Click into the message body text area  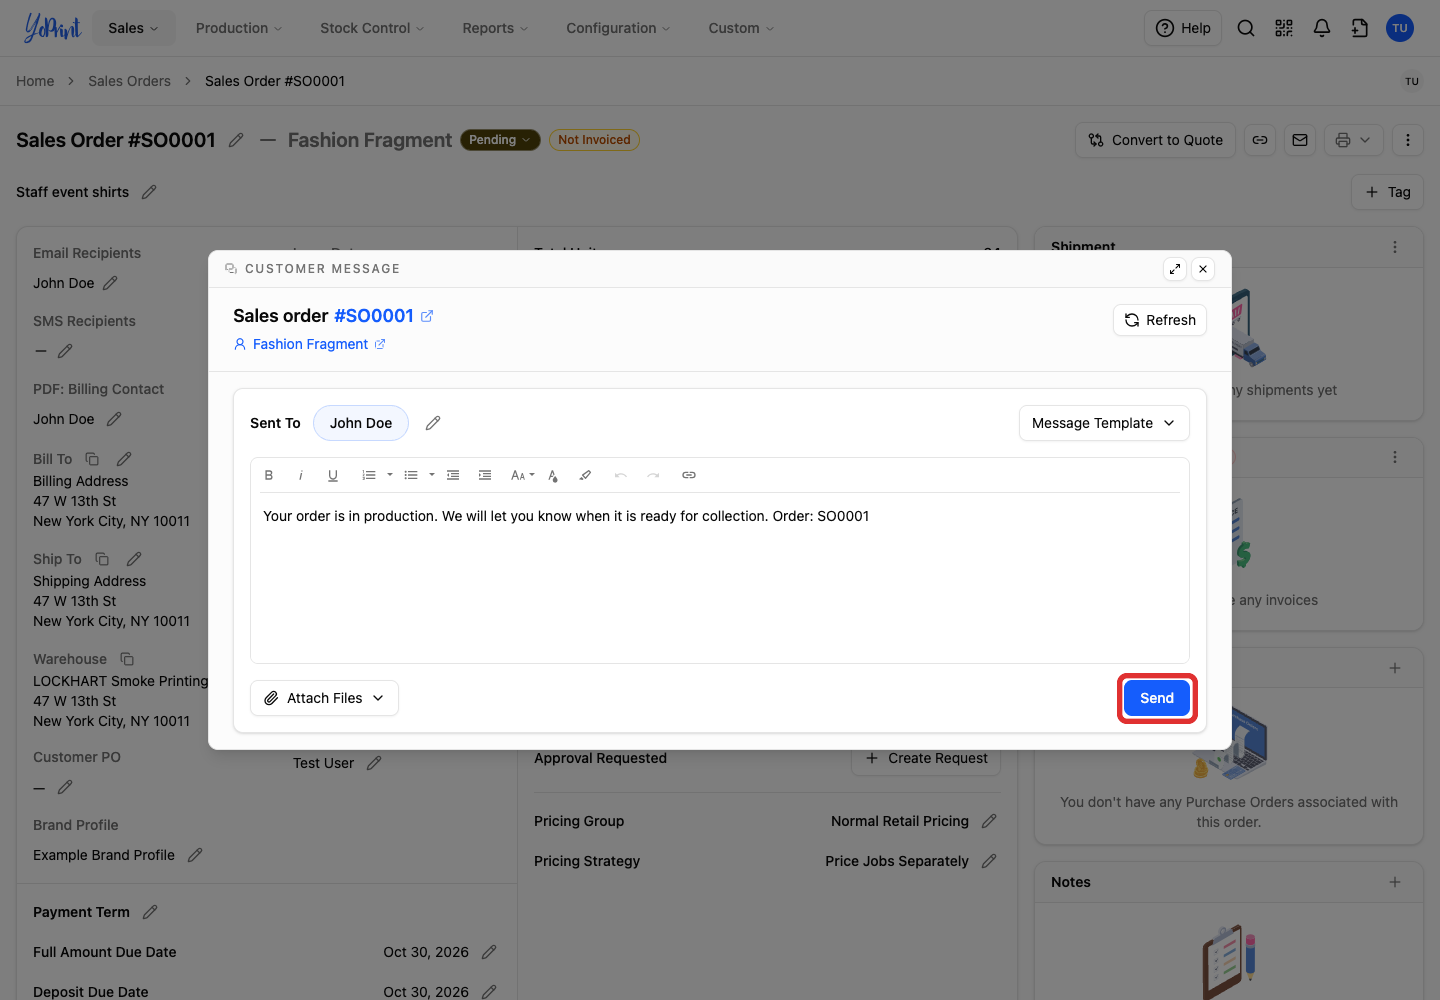[x=720, y=577]
